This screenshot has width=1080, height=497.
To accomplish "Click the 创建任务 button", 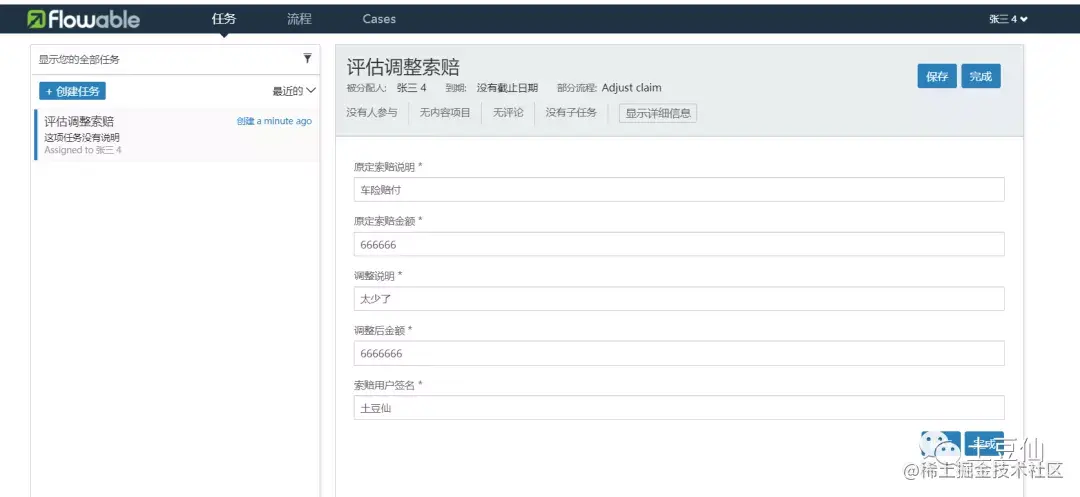I will tap(72, 91).
